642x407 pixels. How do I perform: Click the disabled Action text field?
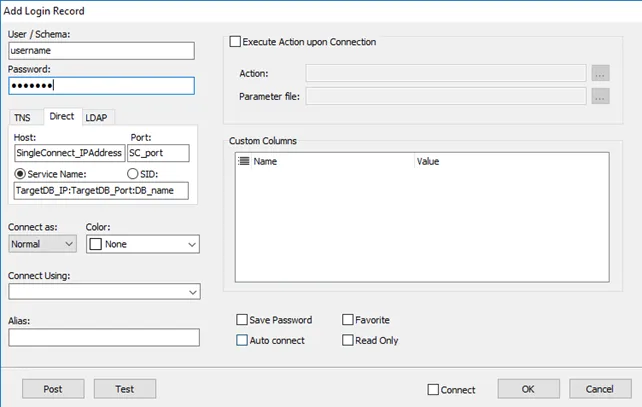click(x=446, y=73)
